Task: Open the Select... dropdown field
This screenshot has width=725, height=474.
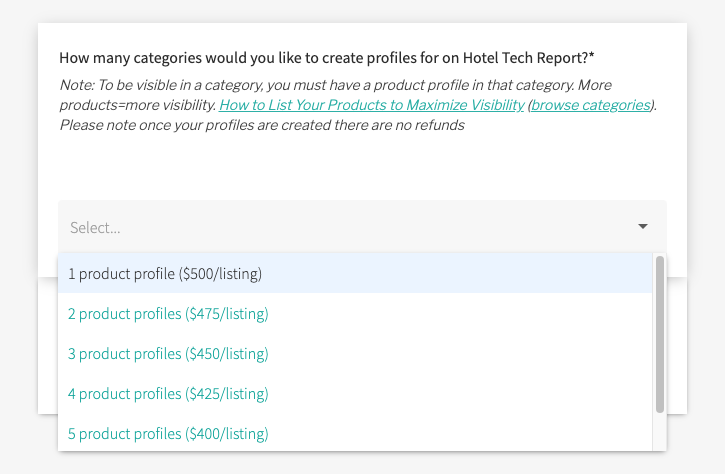Action: coord(362,227)
